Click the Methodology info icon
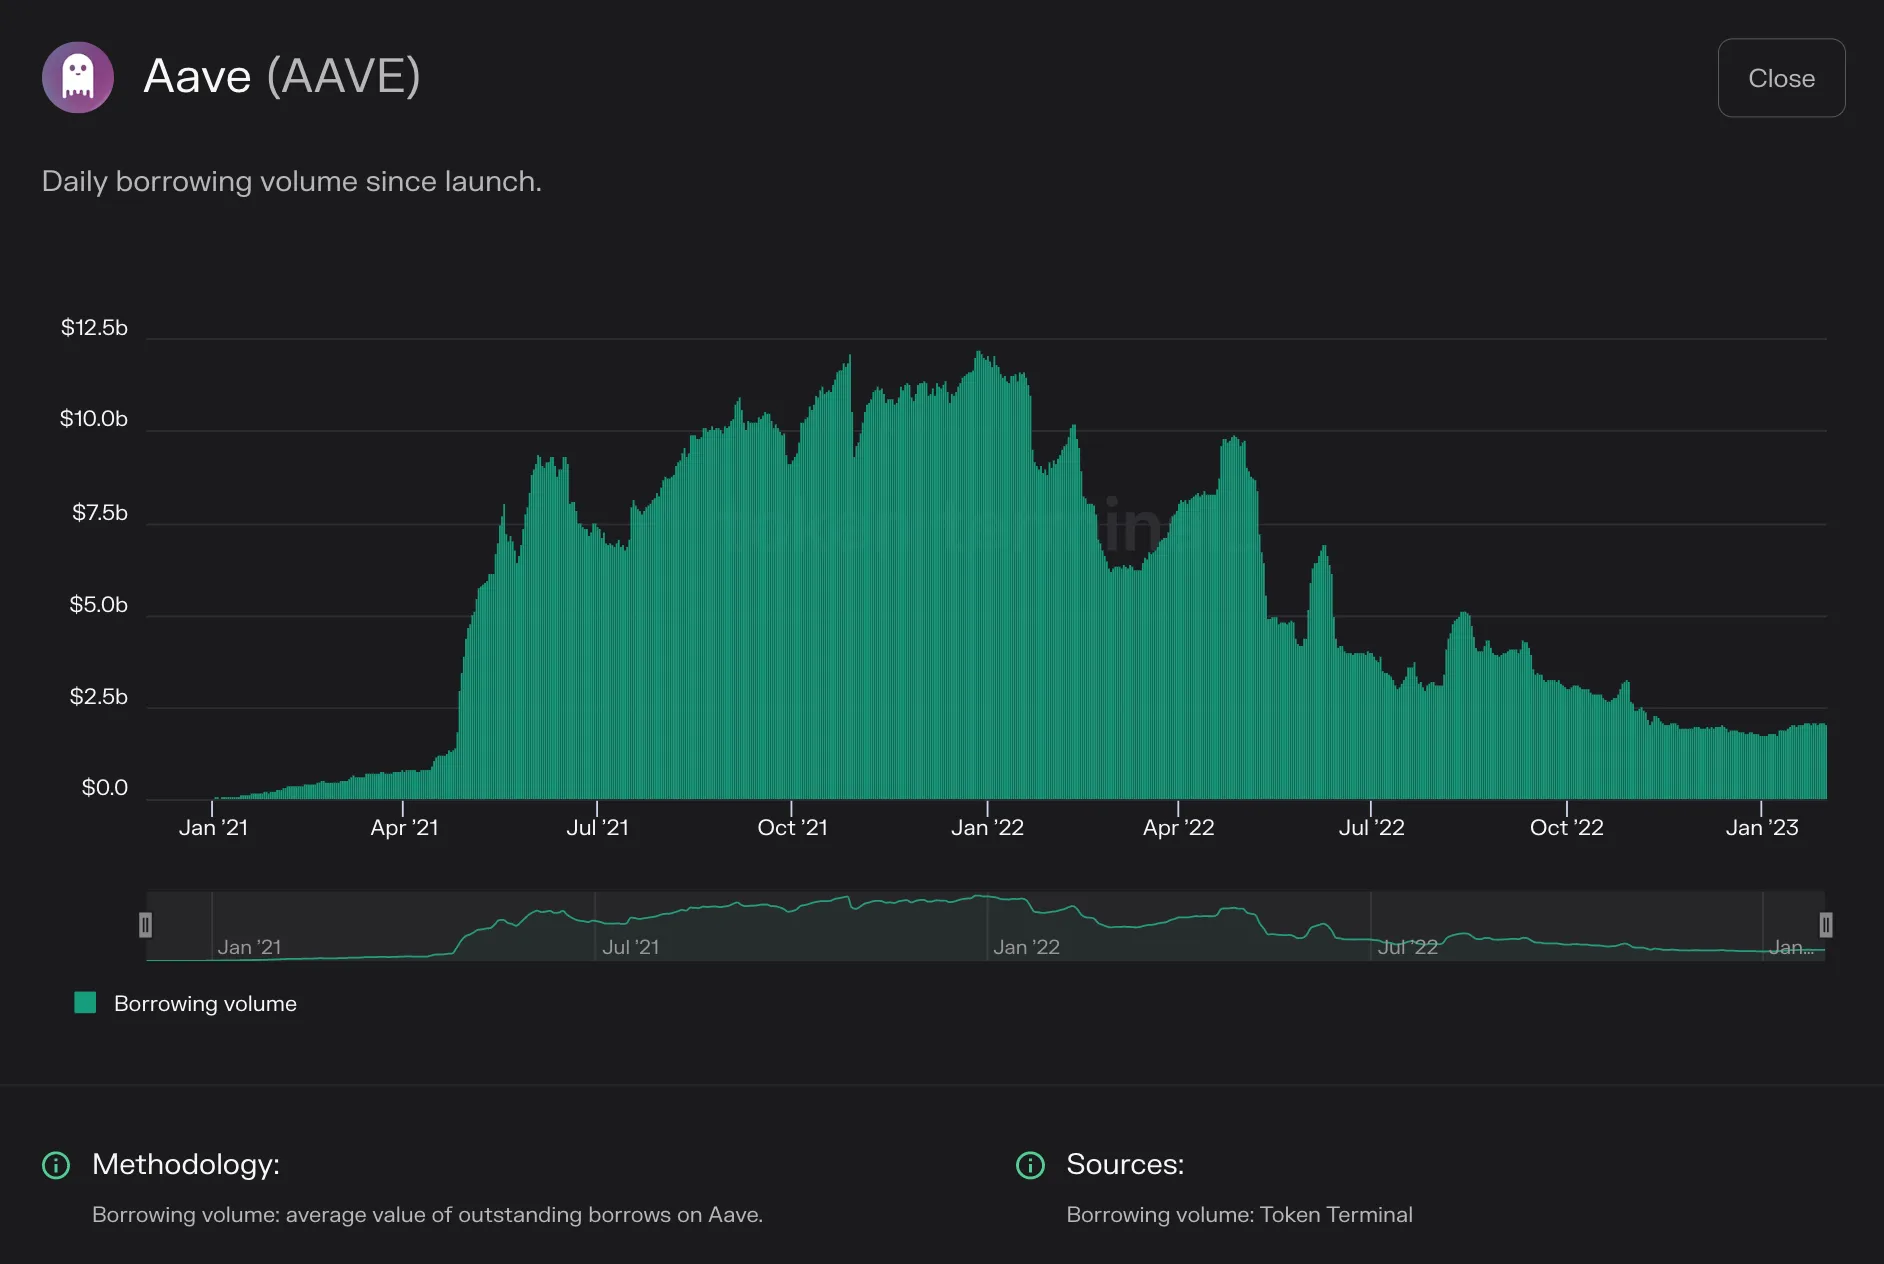 [x=56, y=1165]
